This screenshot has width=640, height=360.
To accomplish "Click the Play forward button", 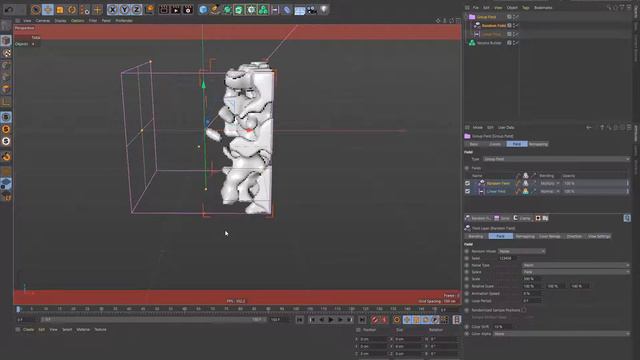I will point(331,320).
